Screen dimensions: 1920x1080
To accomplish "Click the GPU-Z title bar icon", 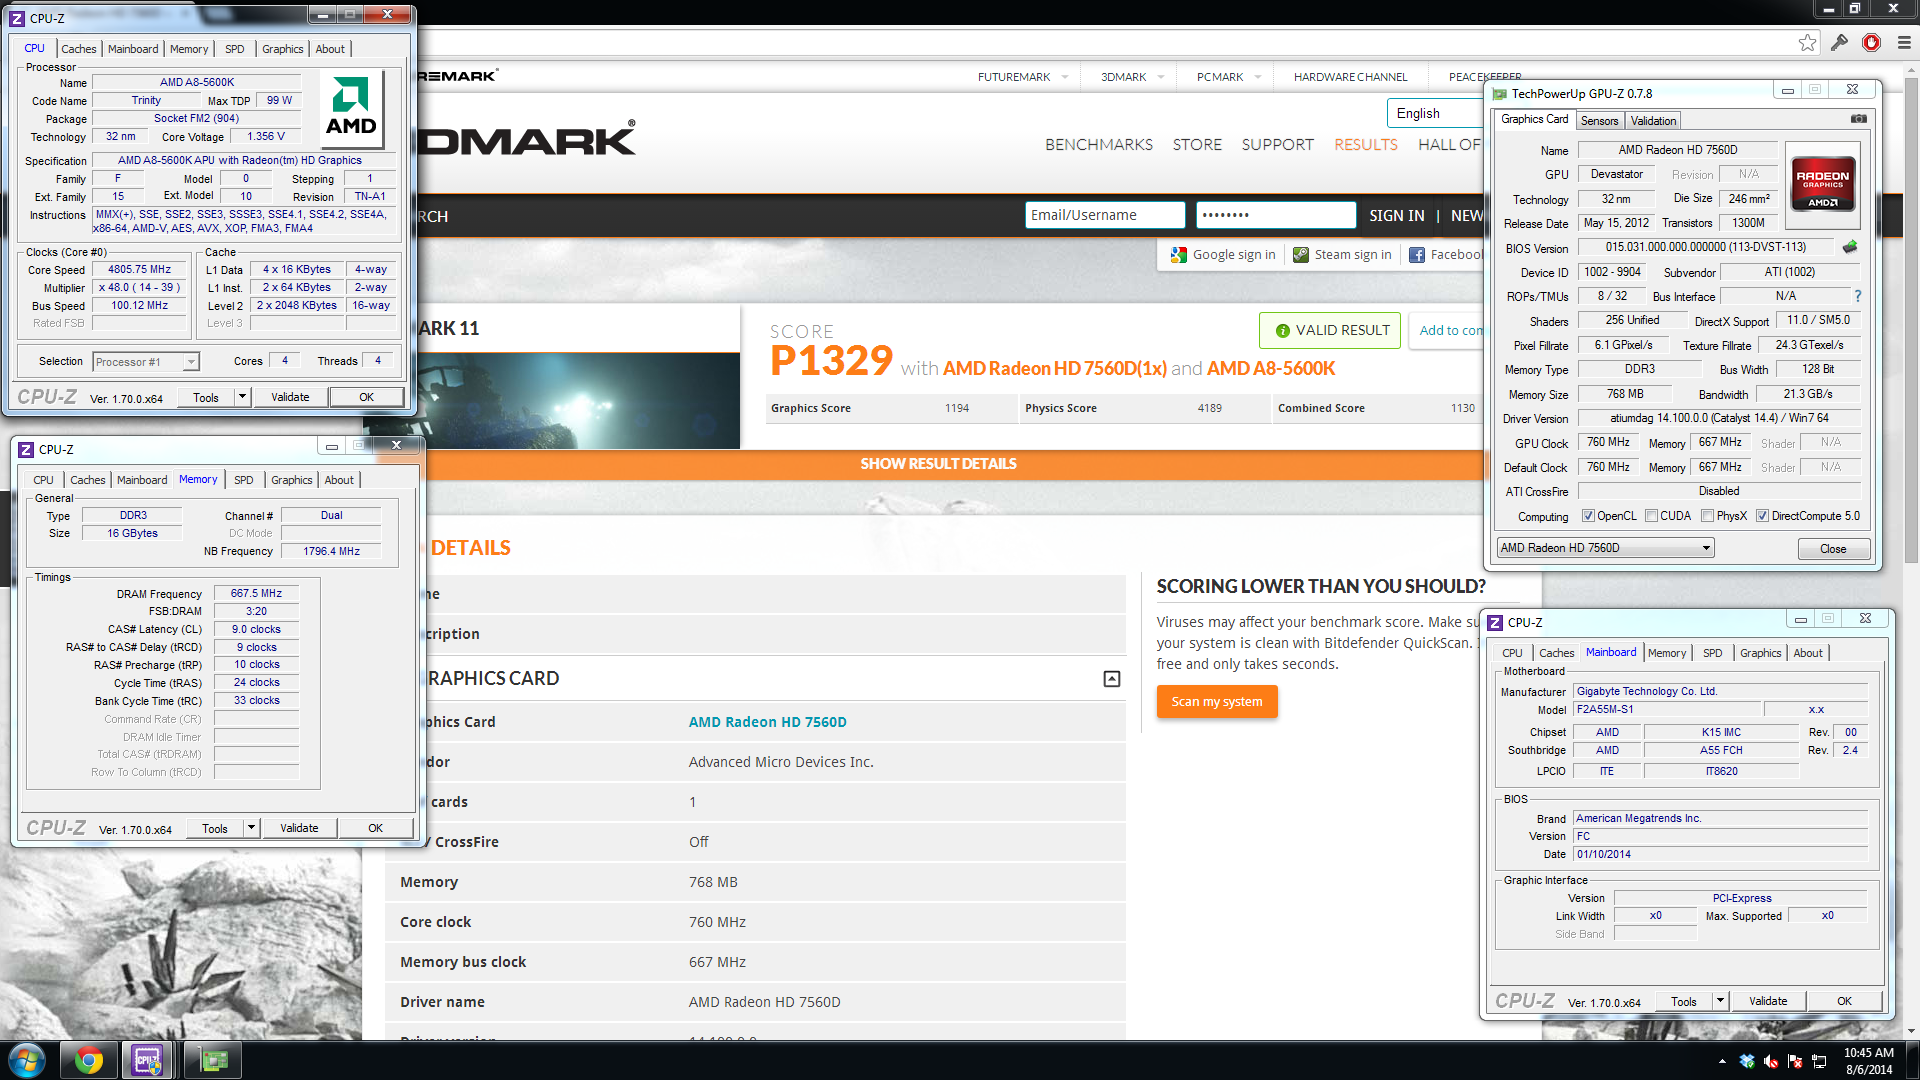I will (x=1499, y=94).
